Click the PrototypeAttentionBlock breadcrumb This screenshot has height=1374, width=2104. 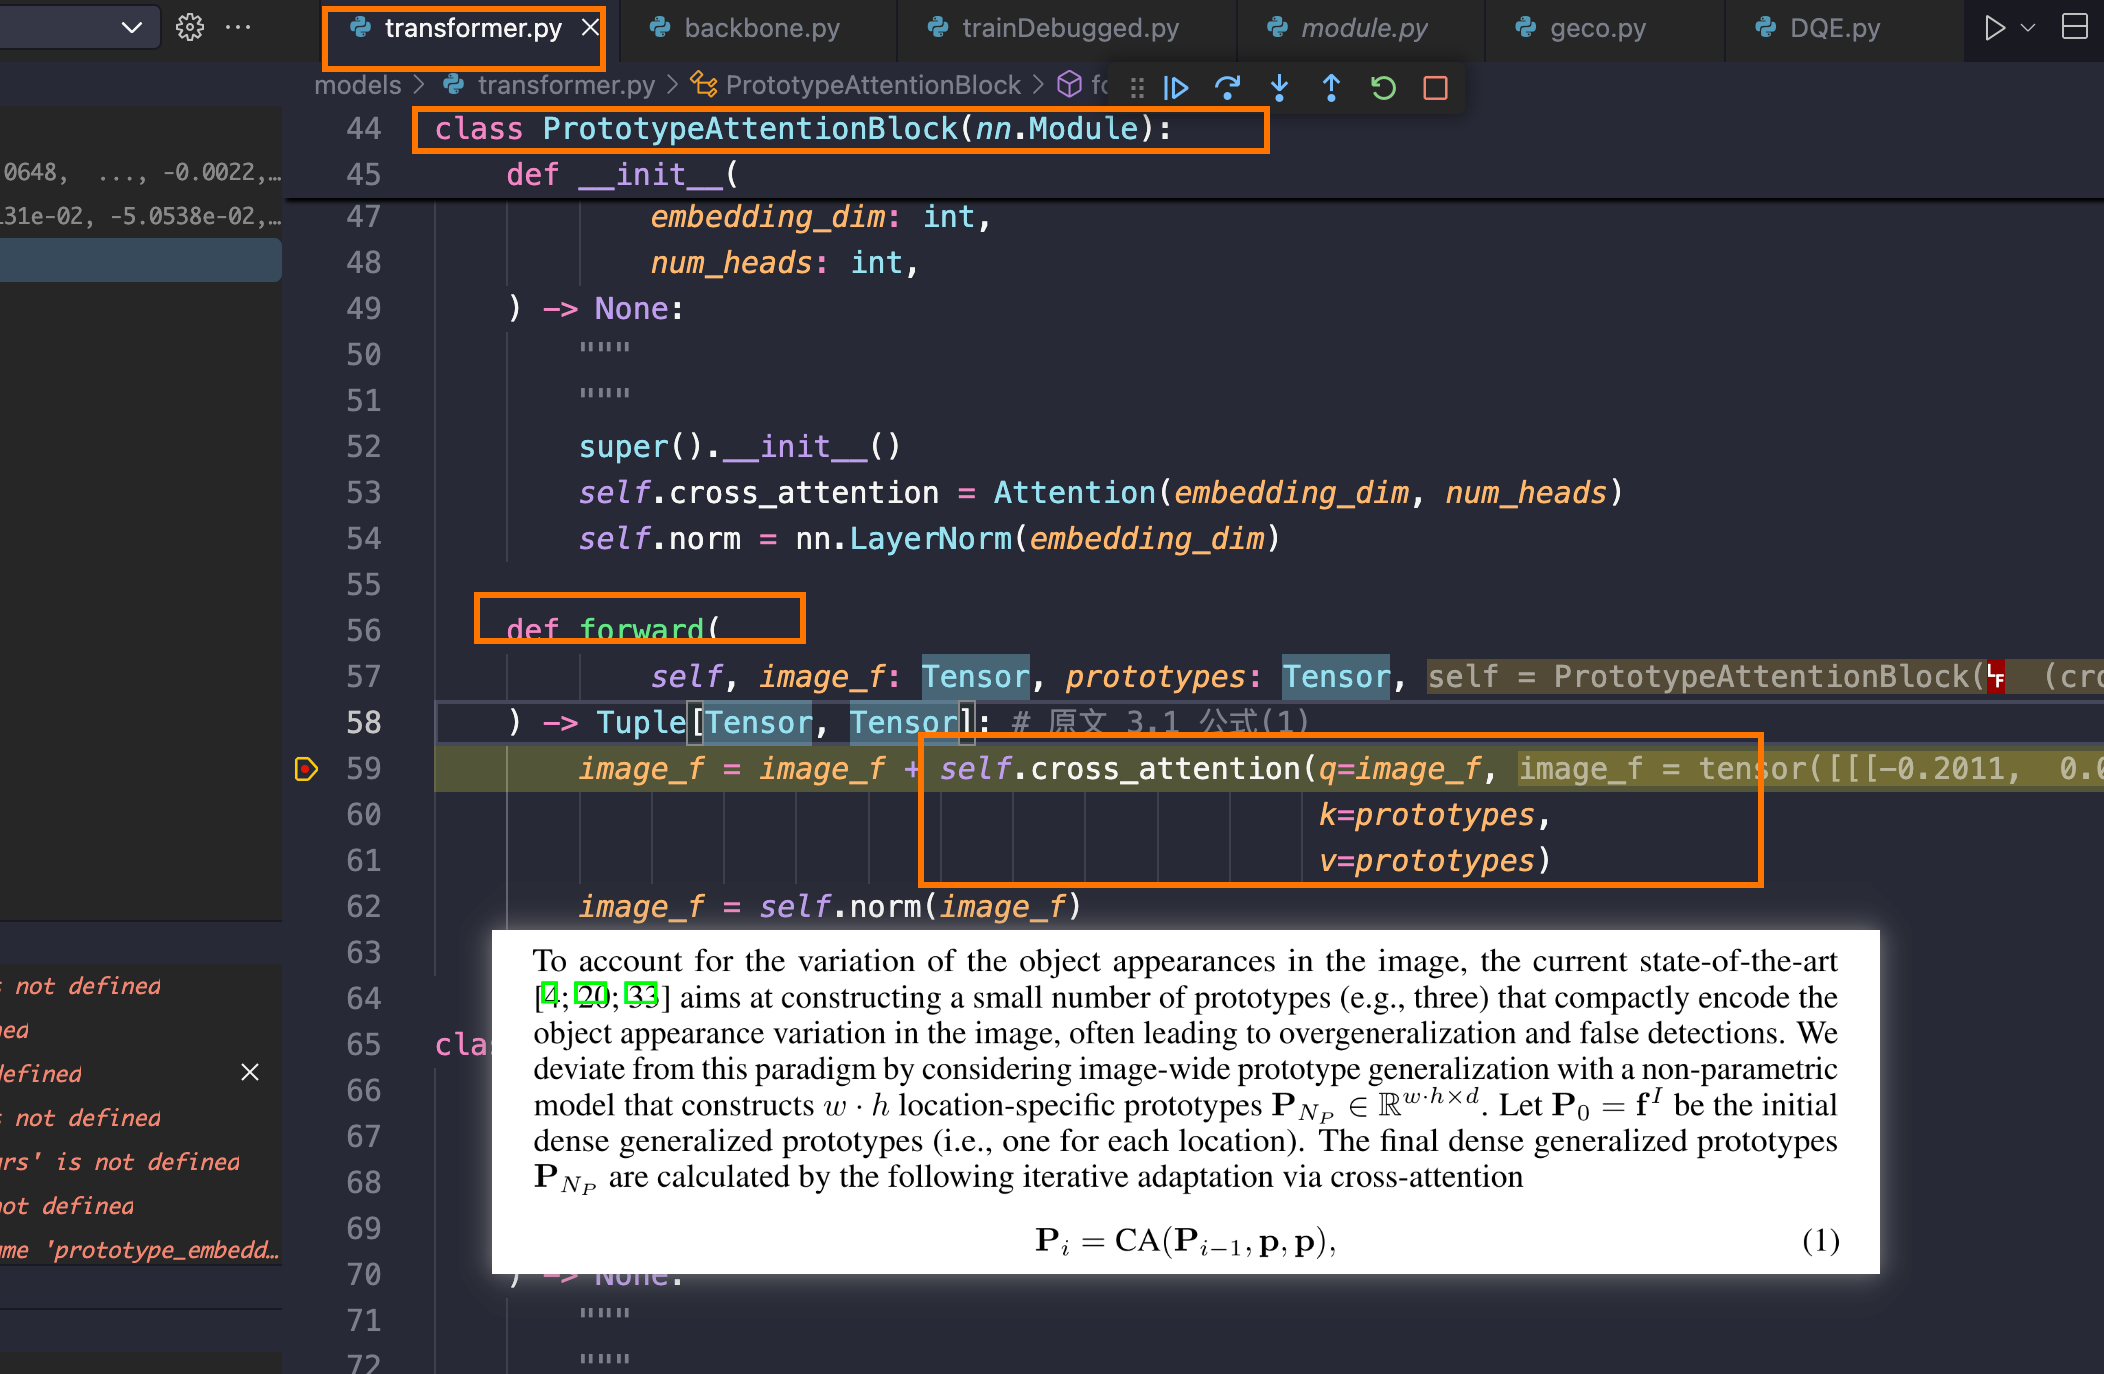(873, 85)
